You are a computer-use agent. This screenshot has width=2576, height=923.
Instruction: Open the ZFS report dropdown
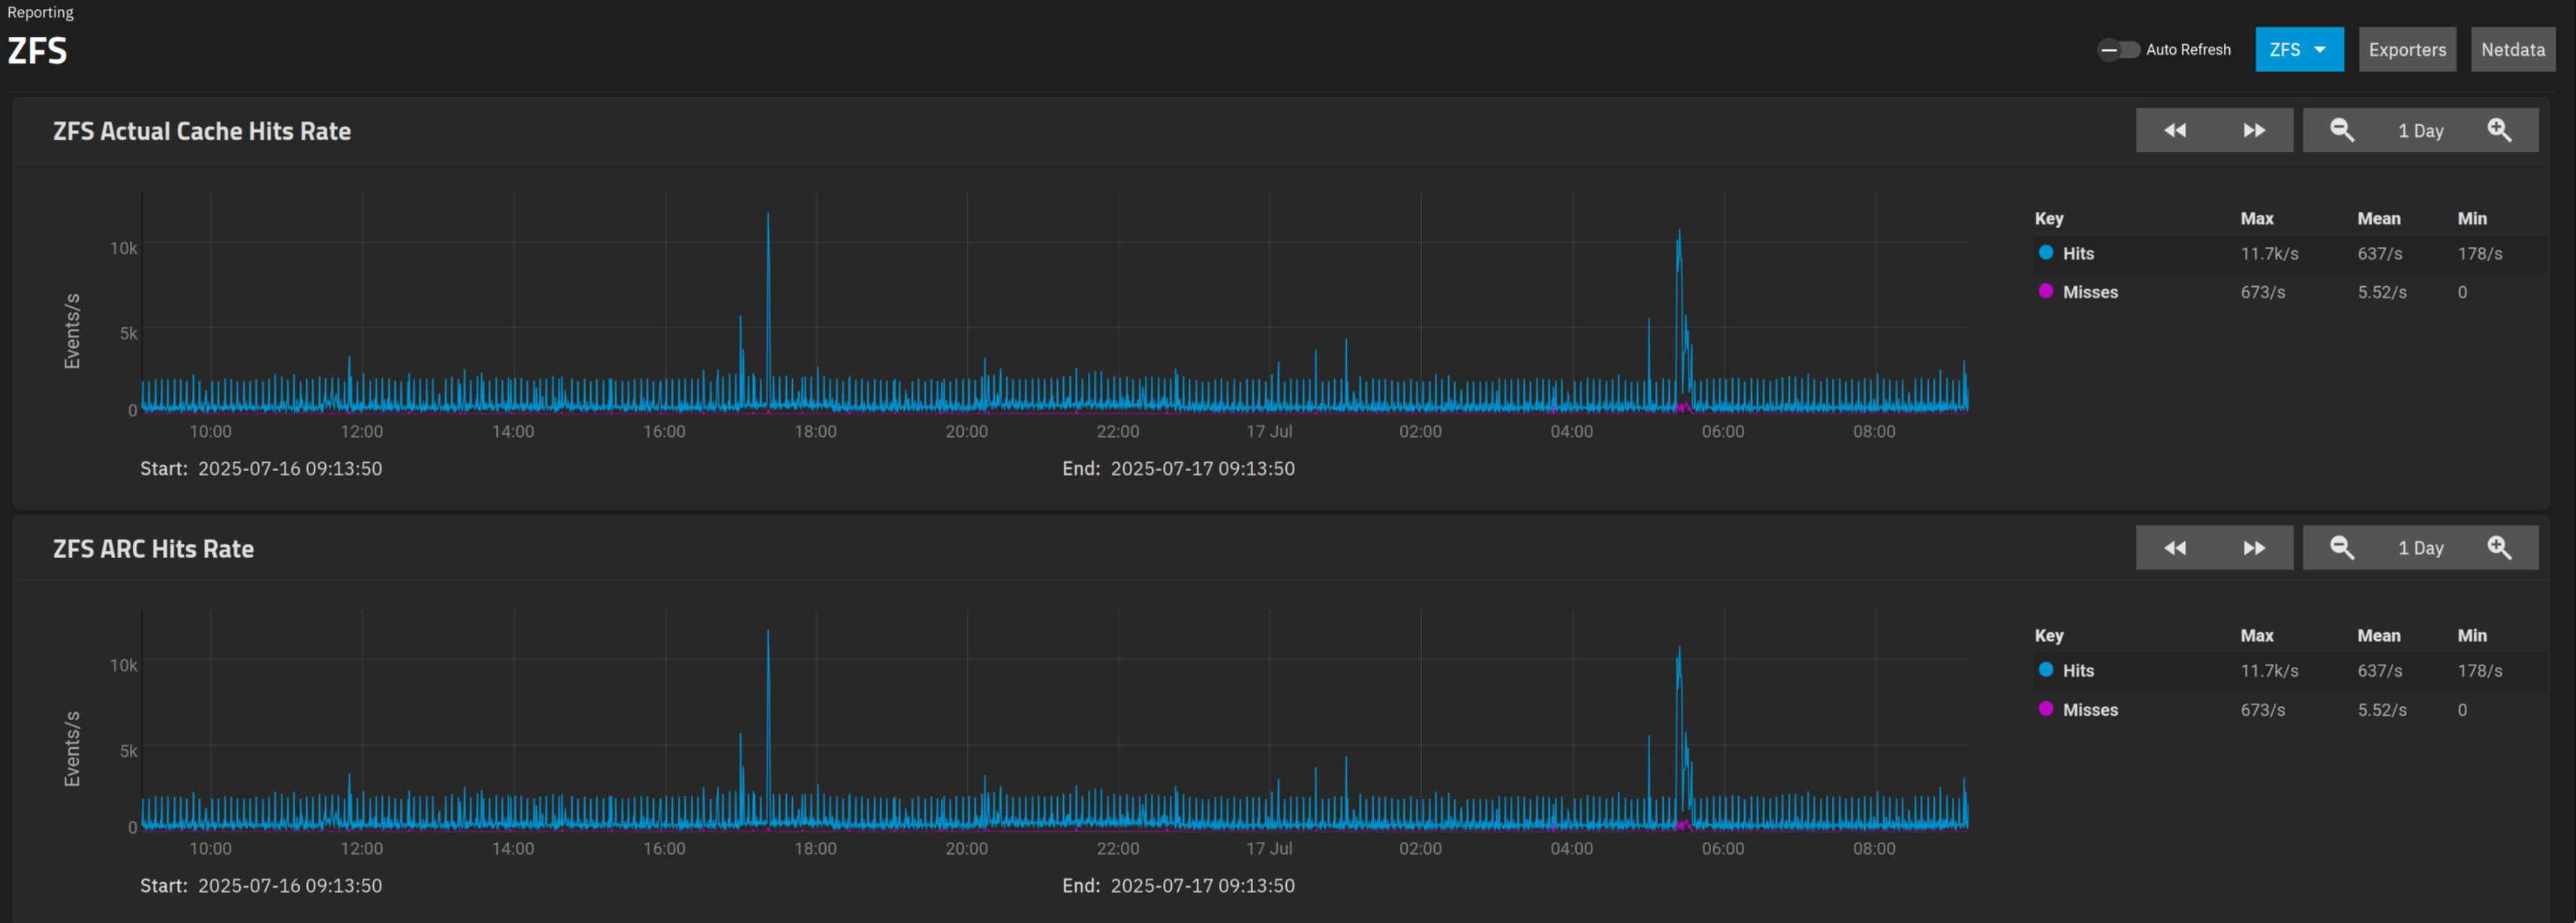pos(2285,50)
